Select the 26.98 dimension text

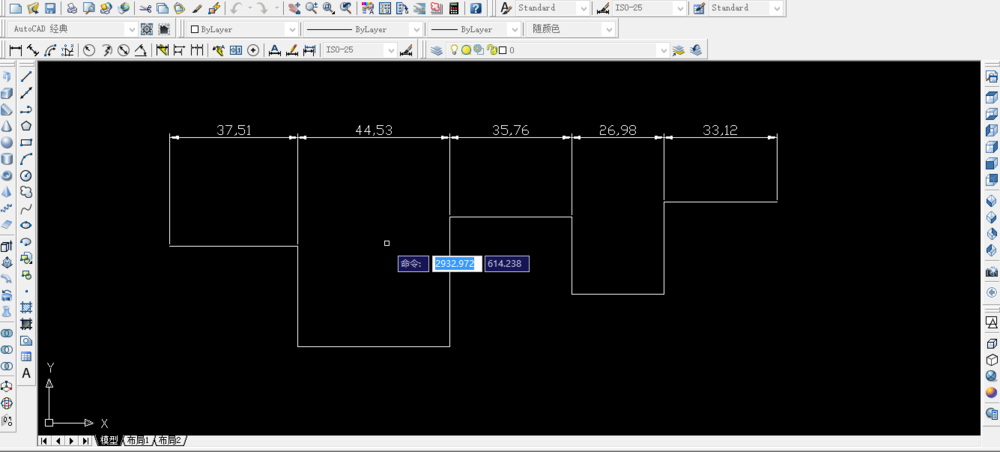[x=618, y=130]
